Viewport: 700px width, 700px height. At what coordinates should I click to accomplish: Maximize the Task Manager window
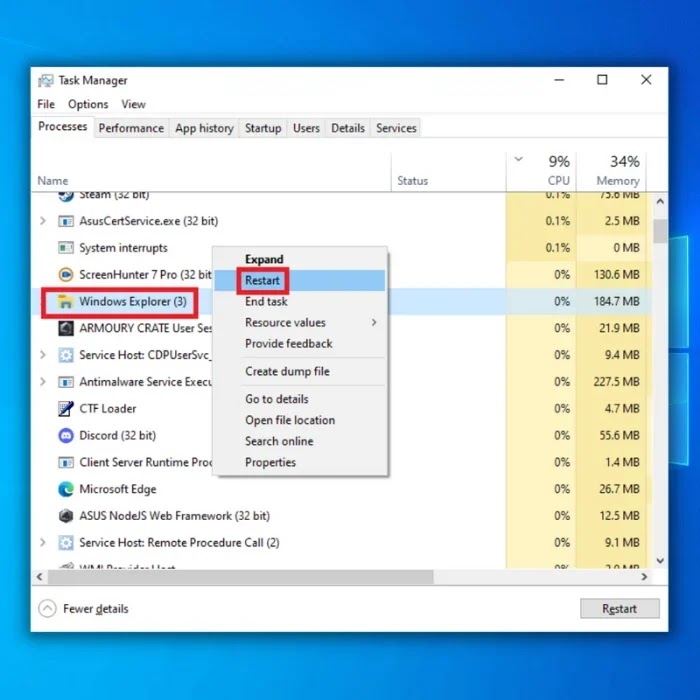tap(602, 80)
